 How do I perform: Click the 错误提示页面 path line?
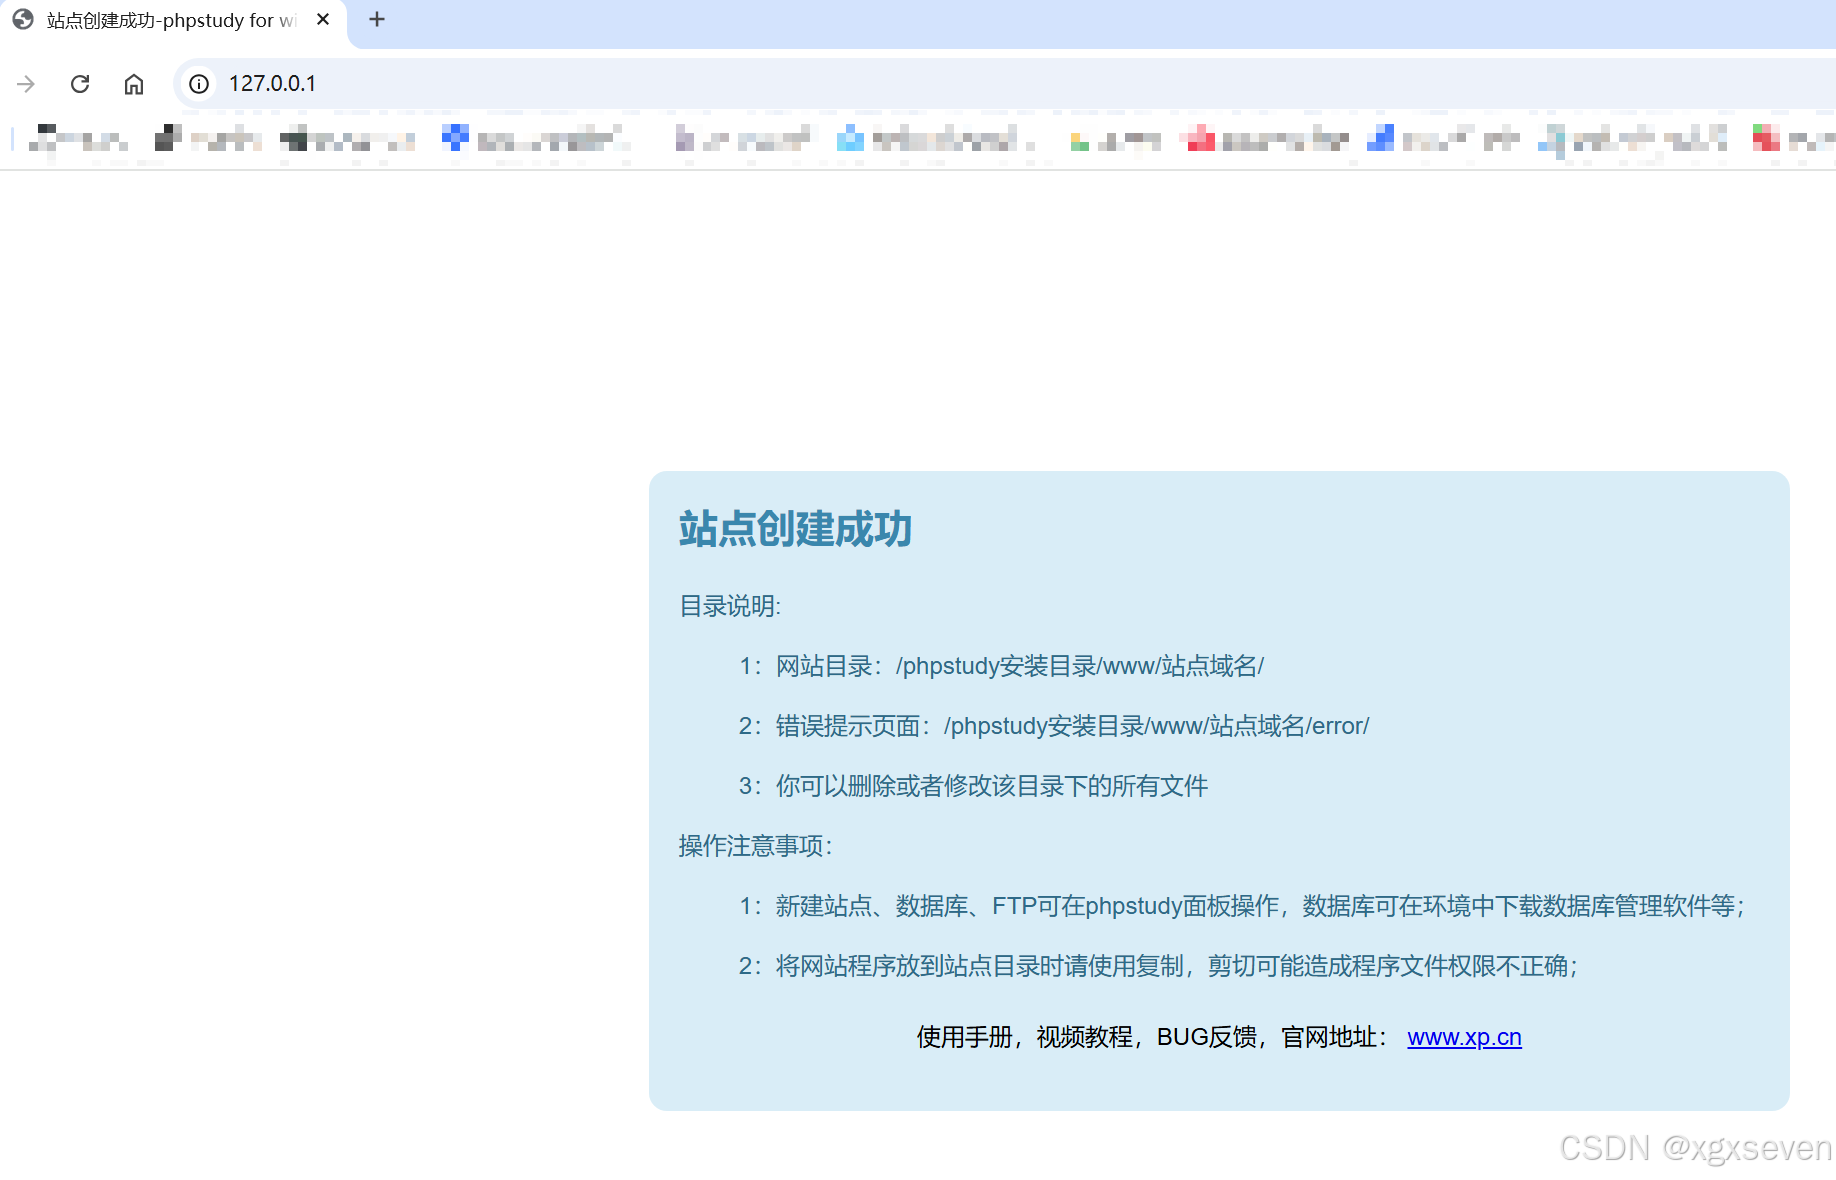click(1054, 726)
